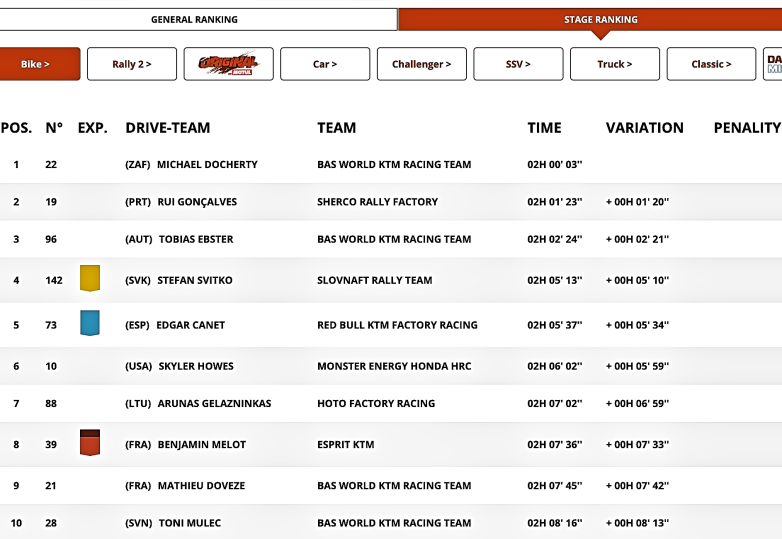
Task: Select the Truck category
Action: [614, 64]
